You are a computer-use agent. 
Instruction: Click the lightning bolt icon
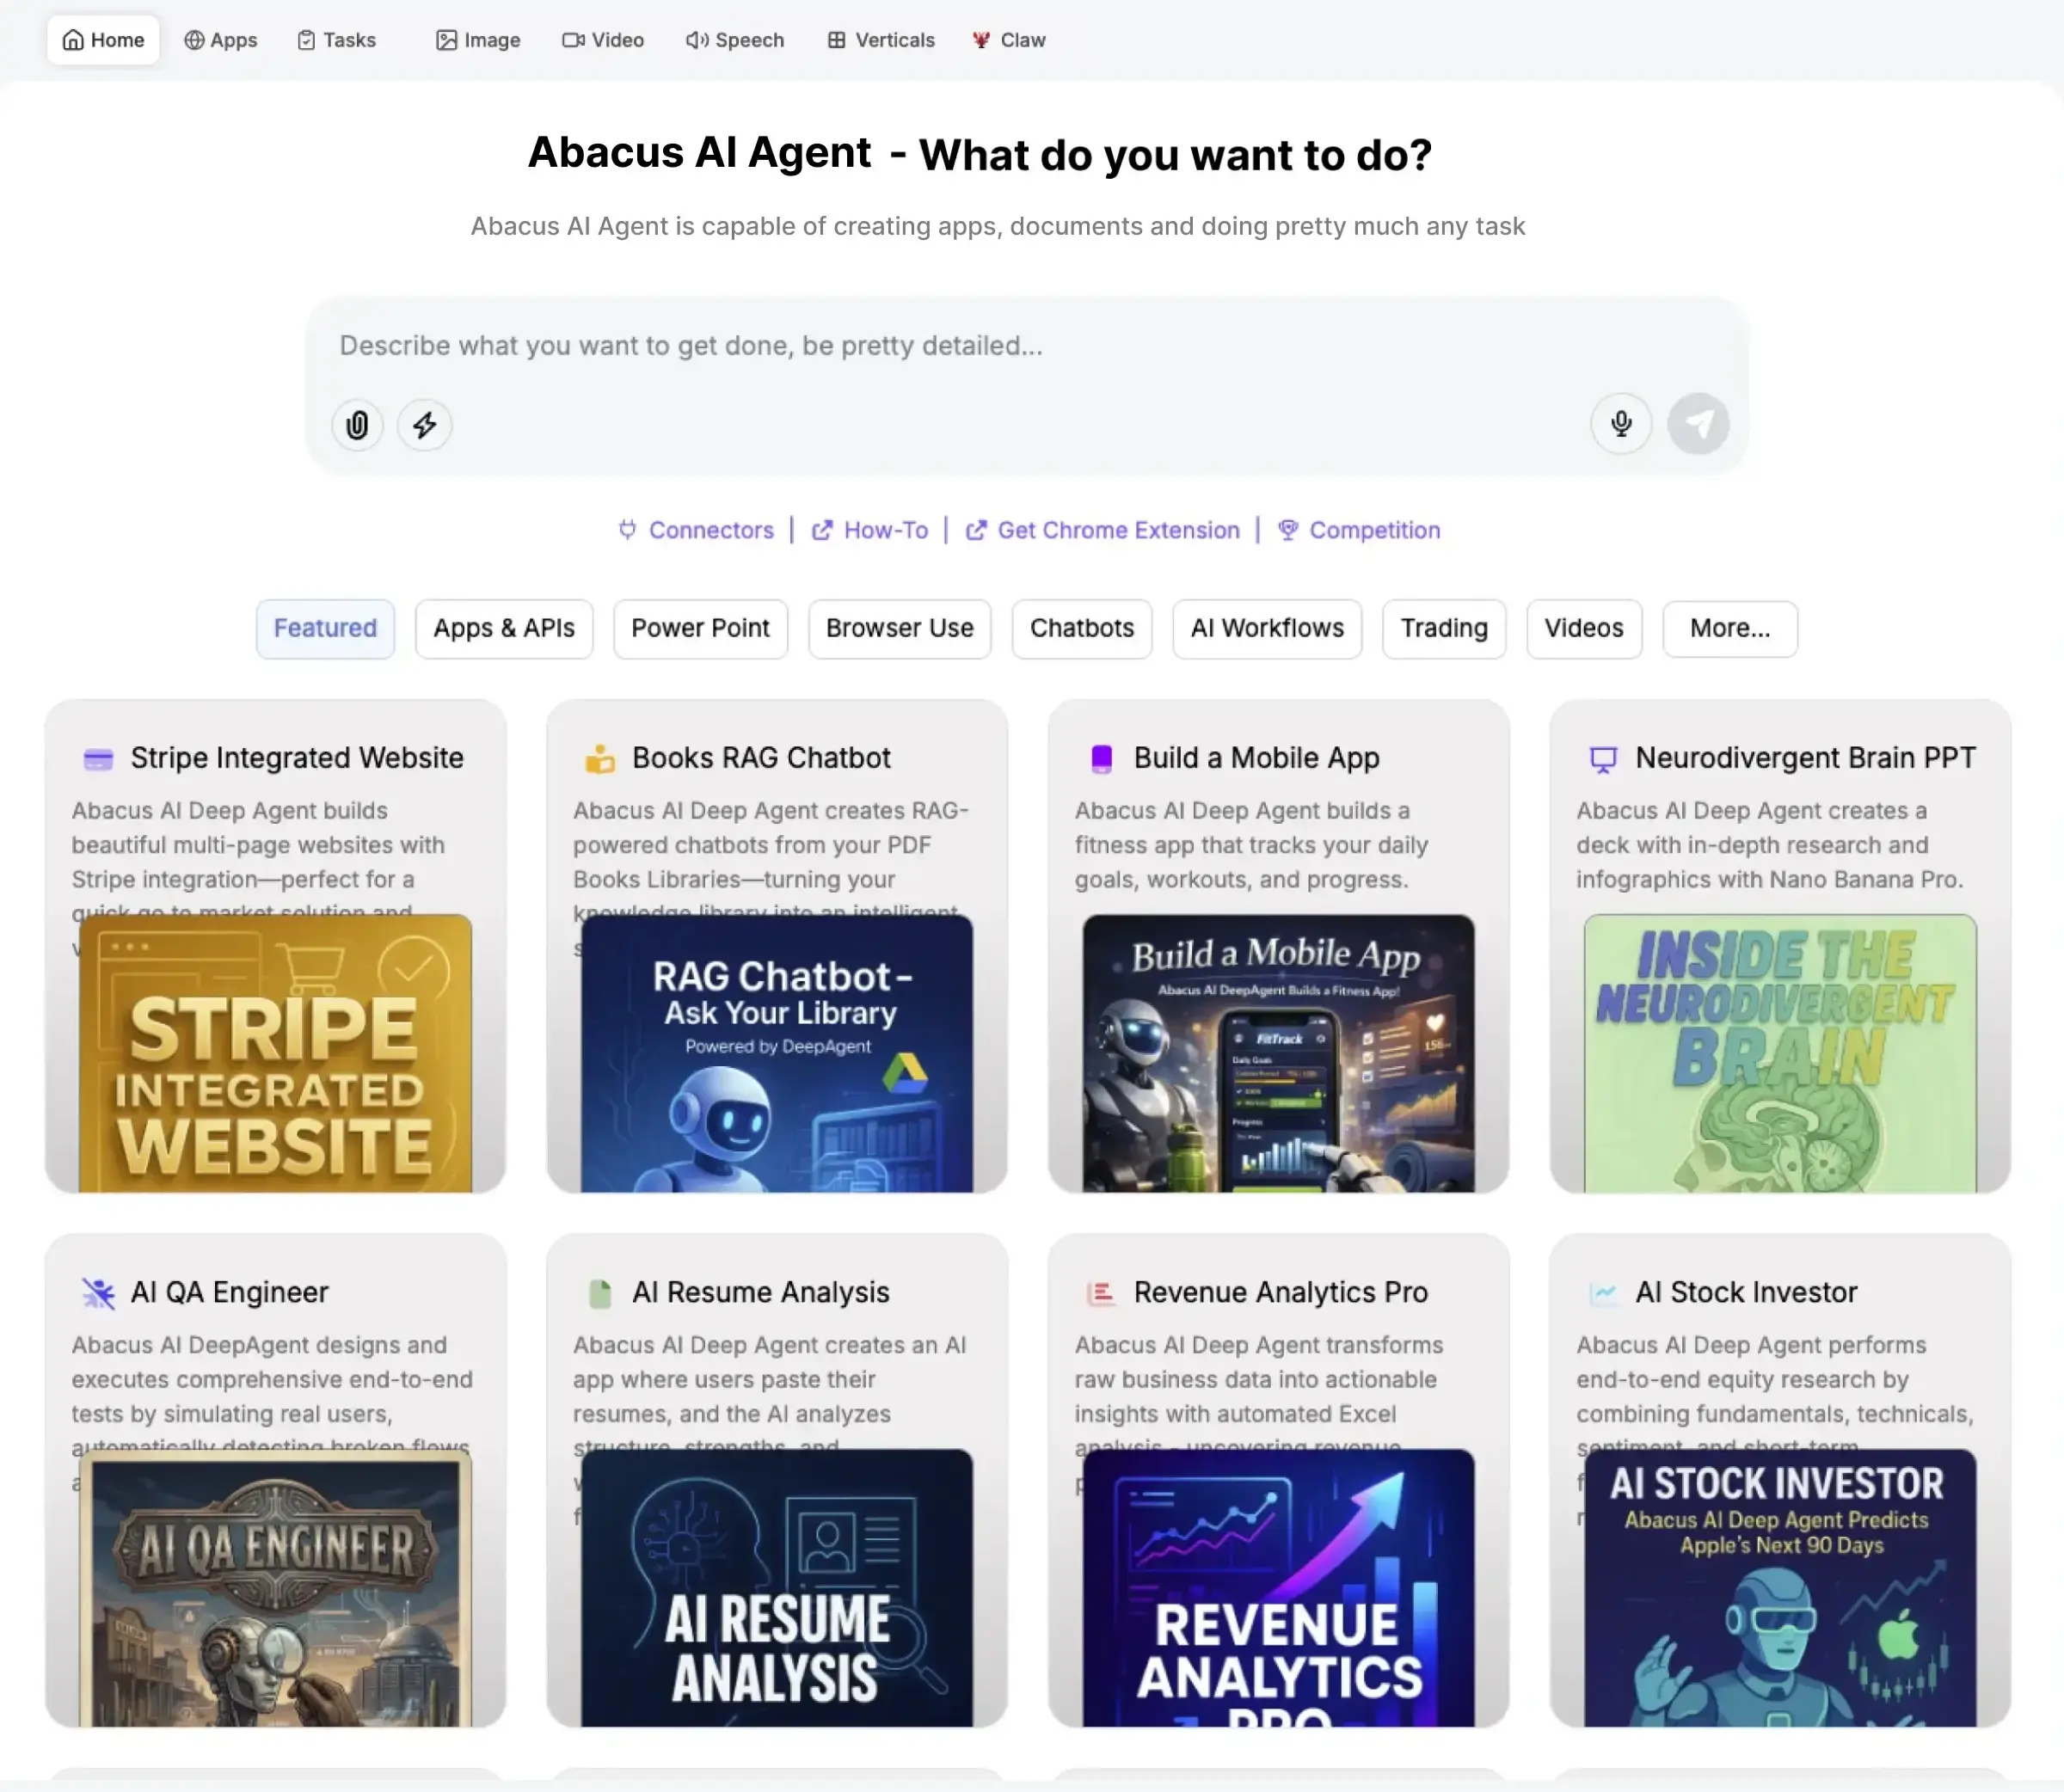[425, 425]
